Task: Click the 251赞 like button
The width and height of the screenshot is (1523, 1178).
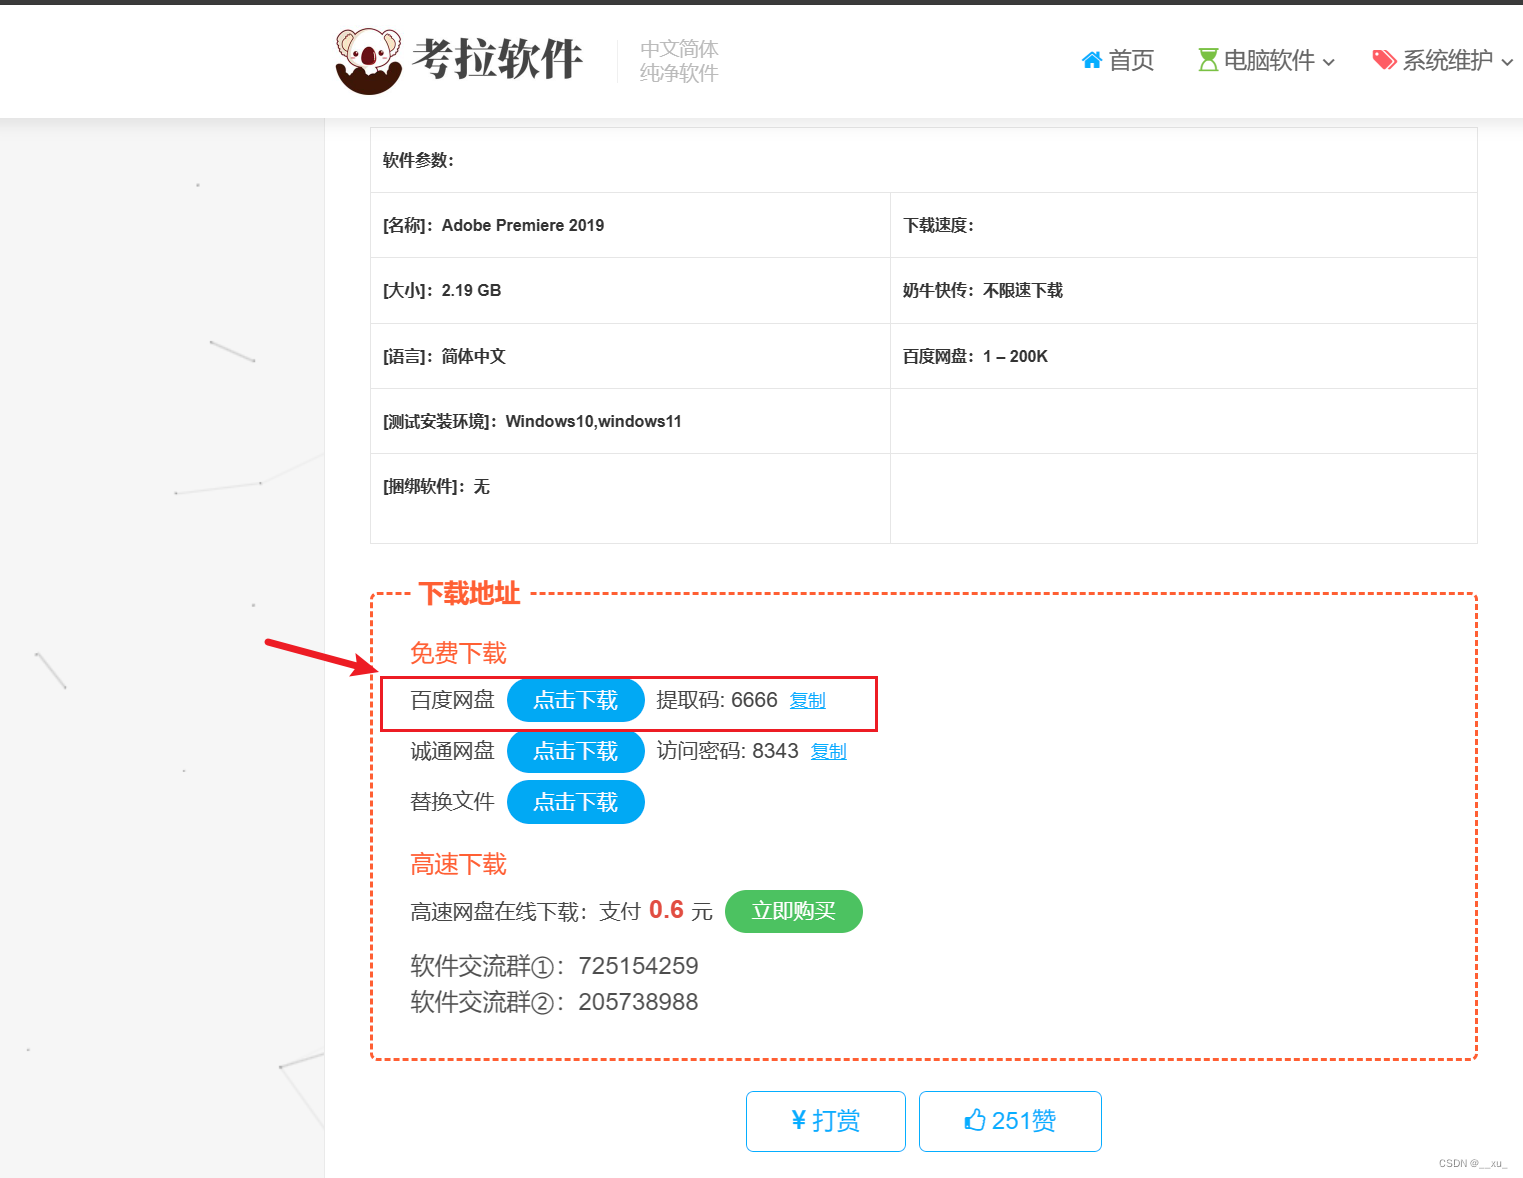Action: (x=1010, y=1121)
